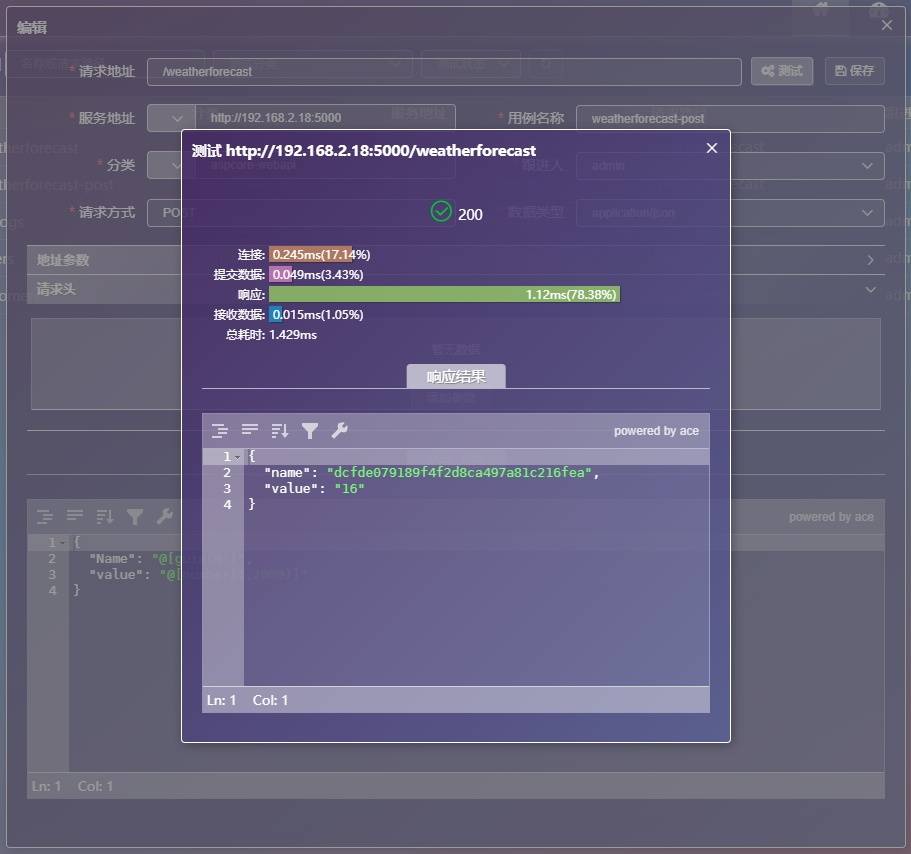Click the 用例名称 weatherforecast-post input field

click(x=730, y=119)
